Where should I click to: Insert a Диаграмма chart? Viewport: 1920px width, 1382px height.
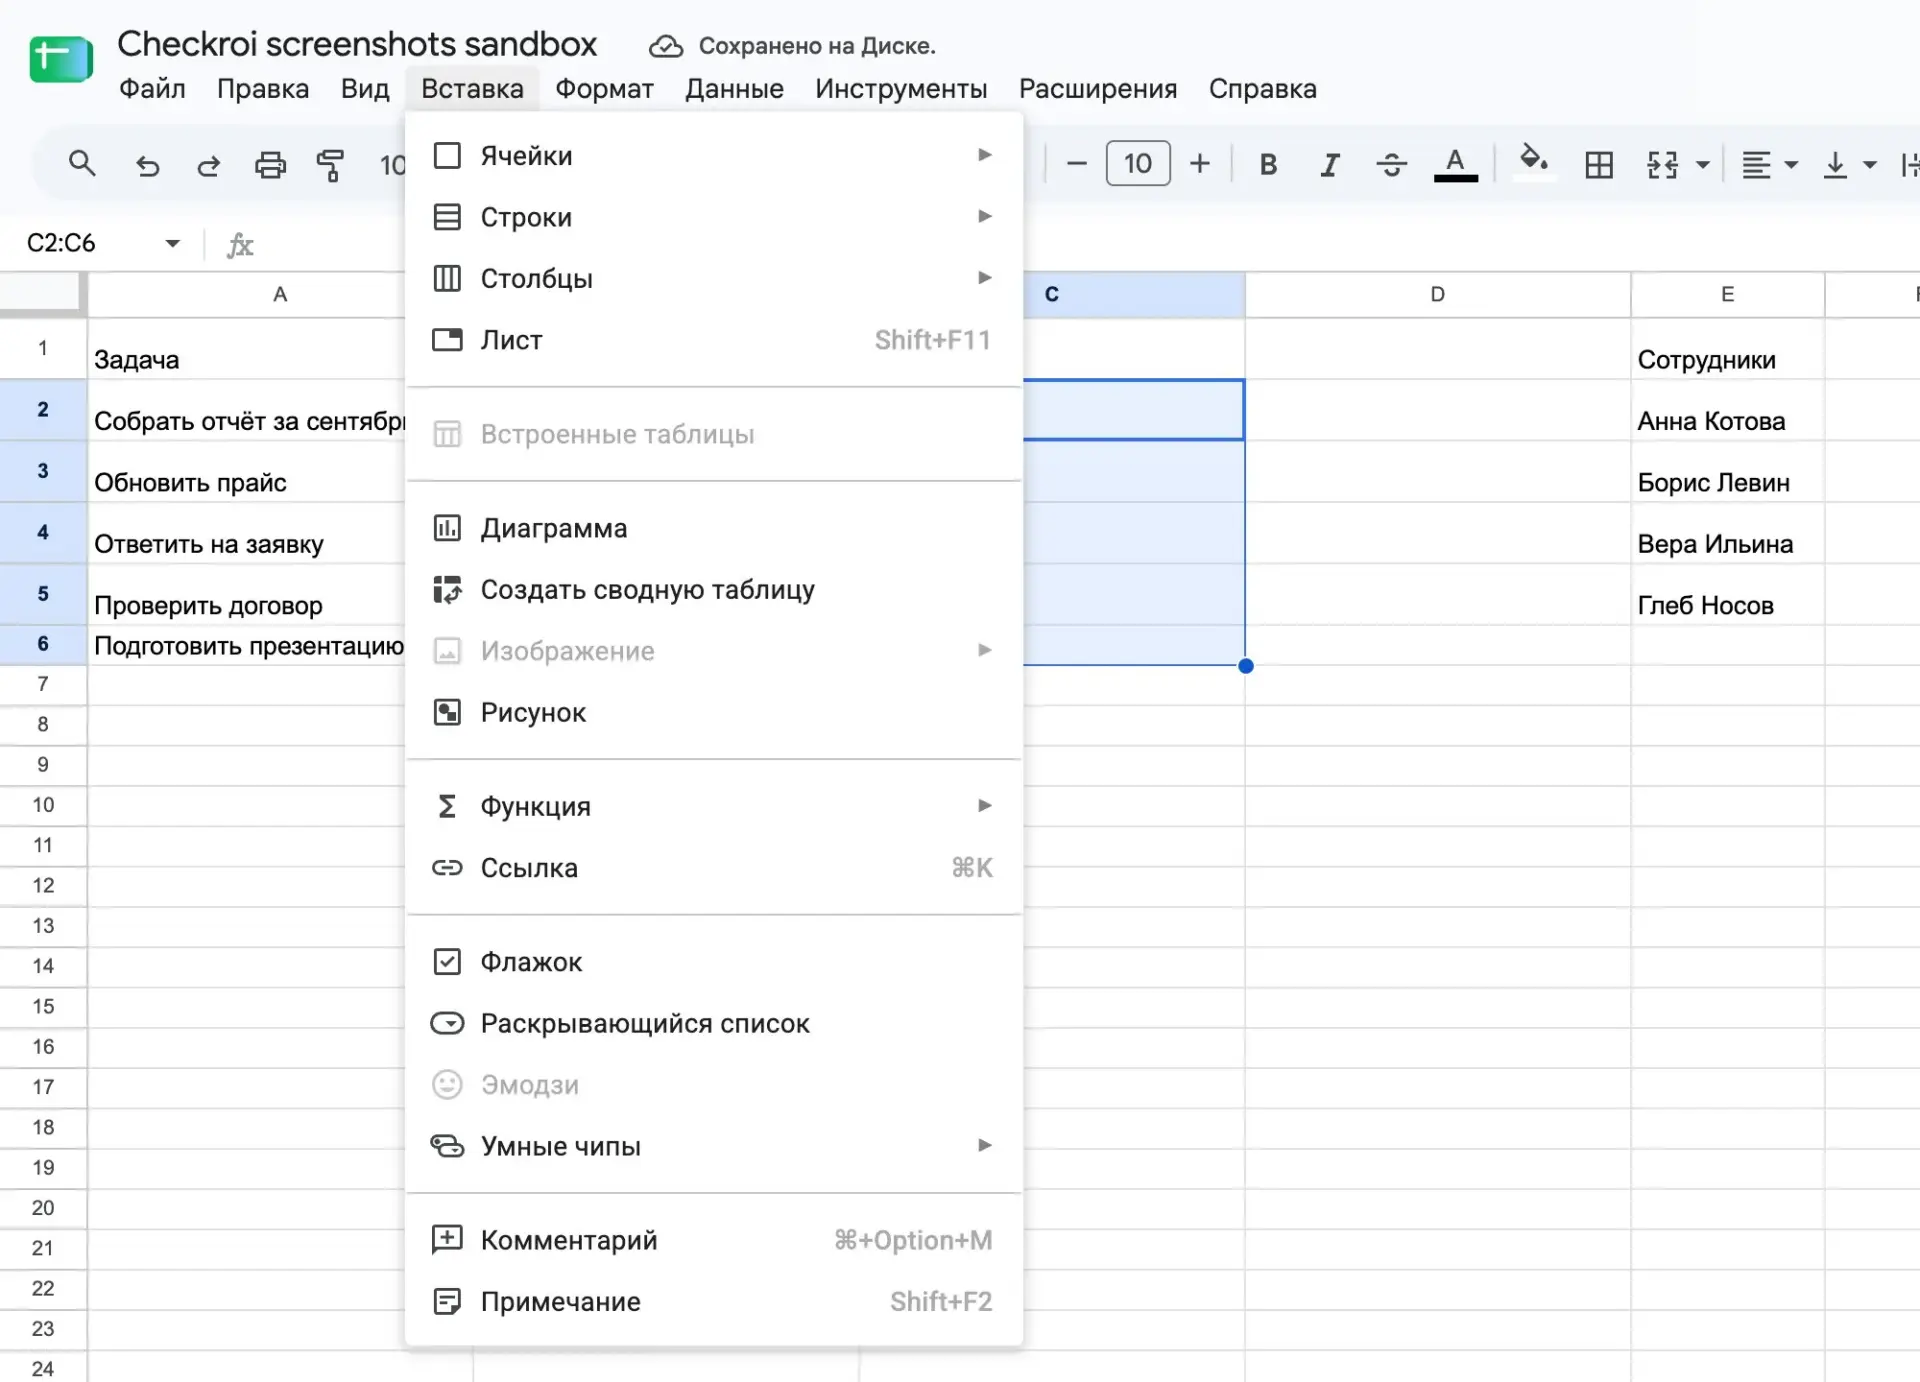click(x=713, y=528)
